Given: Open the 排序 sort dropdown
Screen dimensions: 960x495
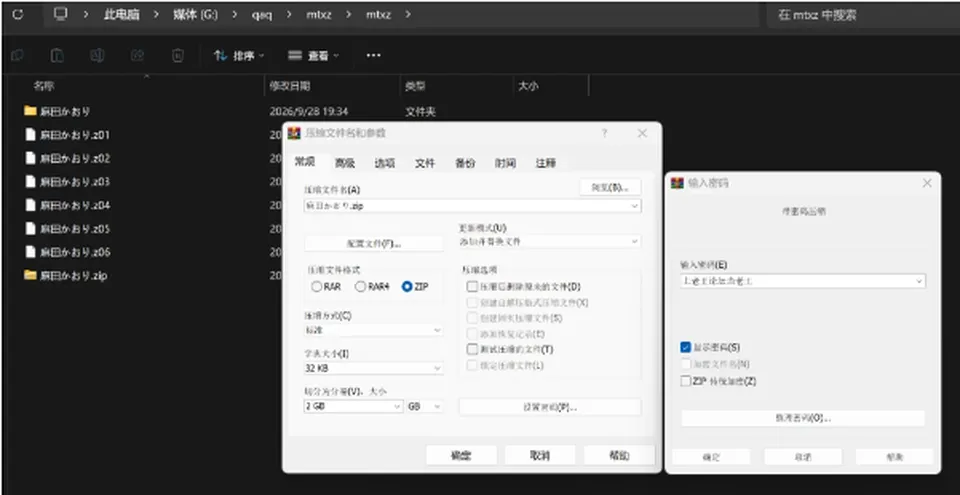Looking at the screenshot, I should click(239, 56).
